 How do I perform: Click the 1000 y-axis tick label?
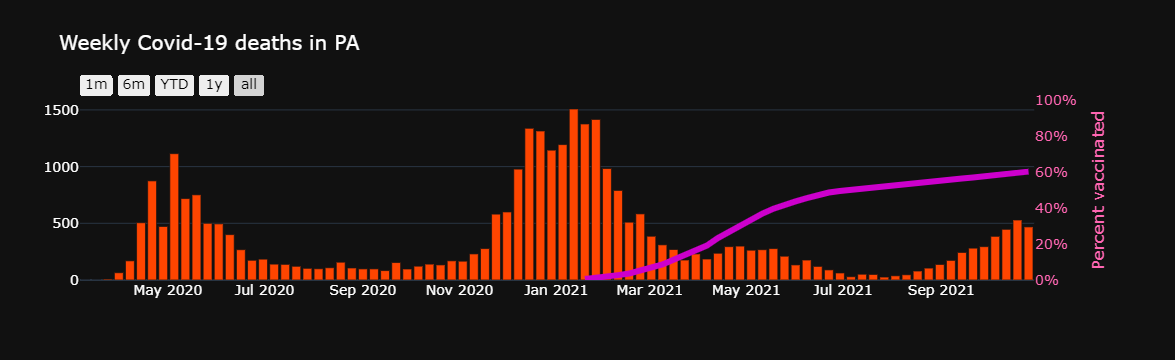click(x=62, y=166)
